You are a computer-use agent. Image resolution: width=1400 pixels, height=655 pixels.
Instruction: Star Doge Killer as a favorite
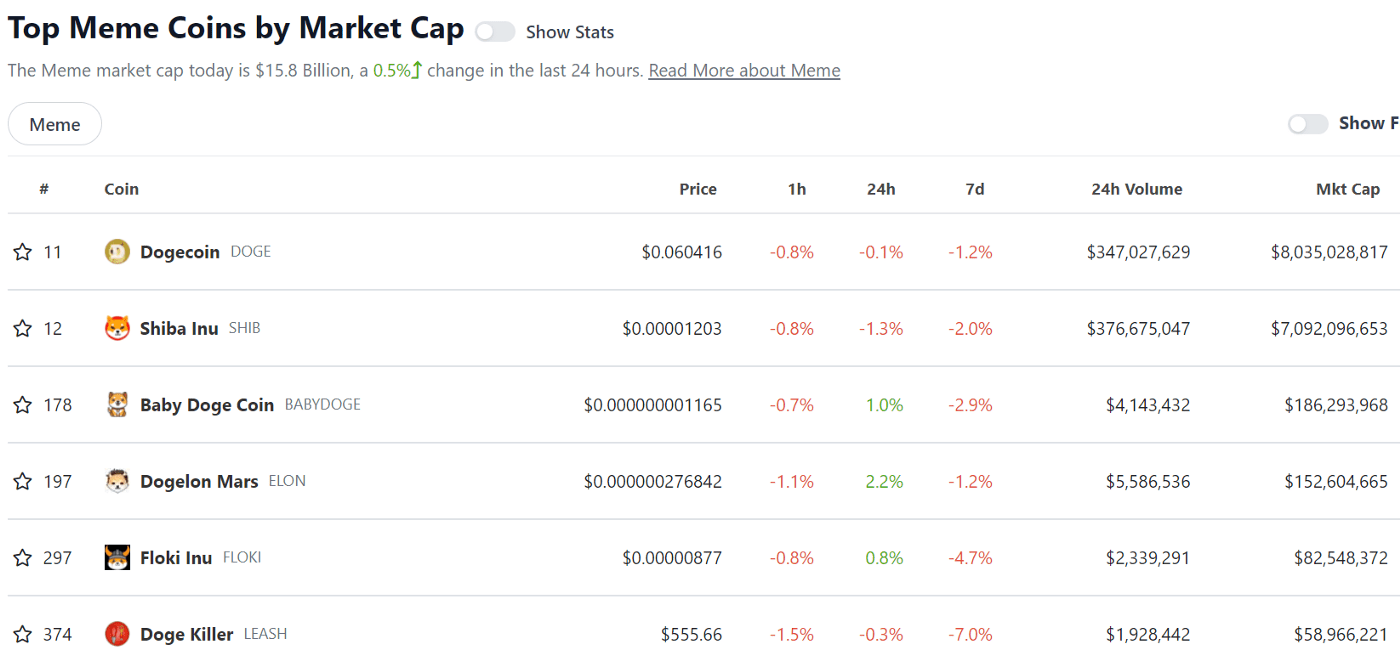(x=22, y=634)
